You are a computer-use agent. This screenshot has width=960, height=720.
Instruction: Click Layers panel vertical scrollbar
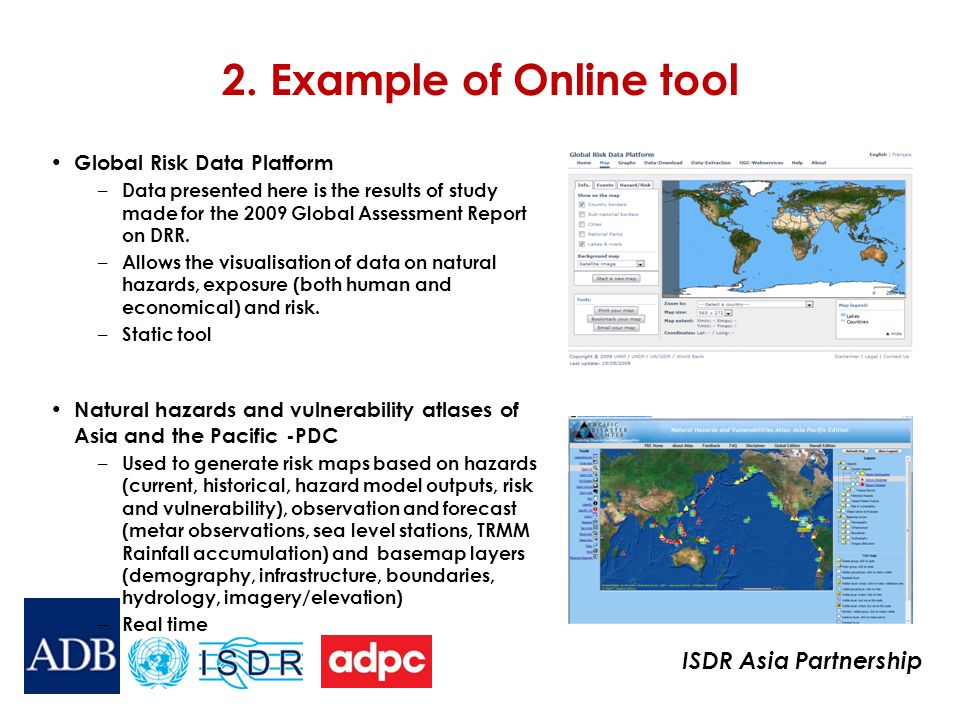909,539
